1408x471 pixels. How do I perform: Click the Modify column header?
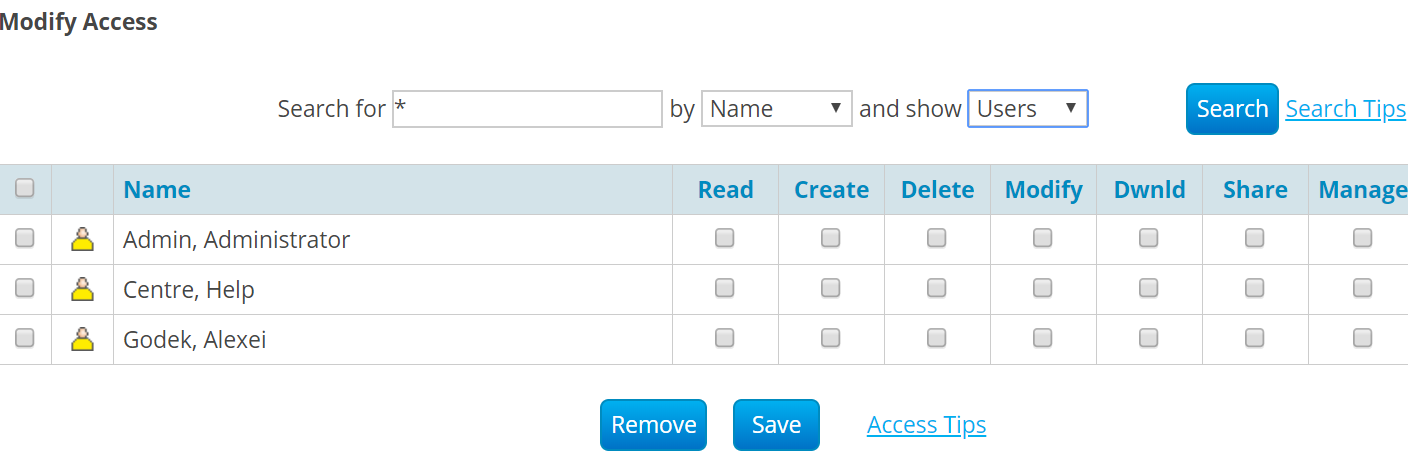tap(1043, 190)
